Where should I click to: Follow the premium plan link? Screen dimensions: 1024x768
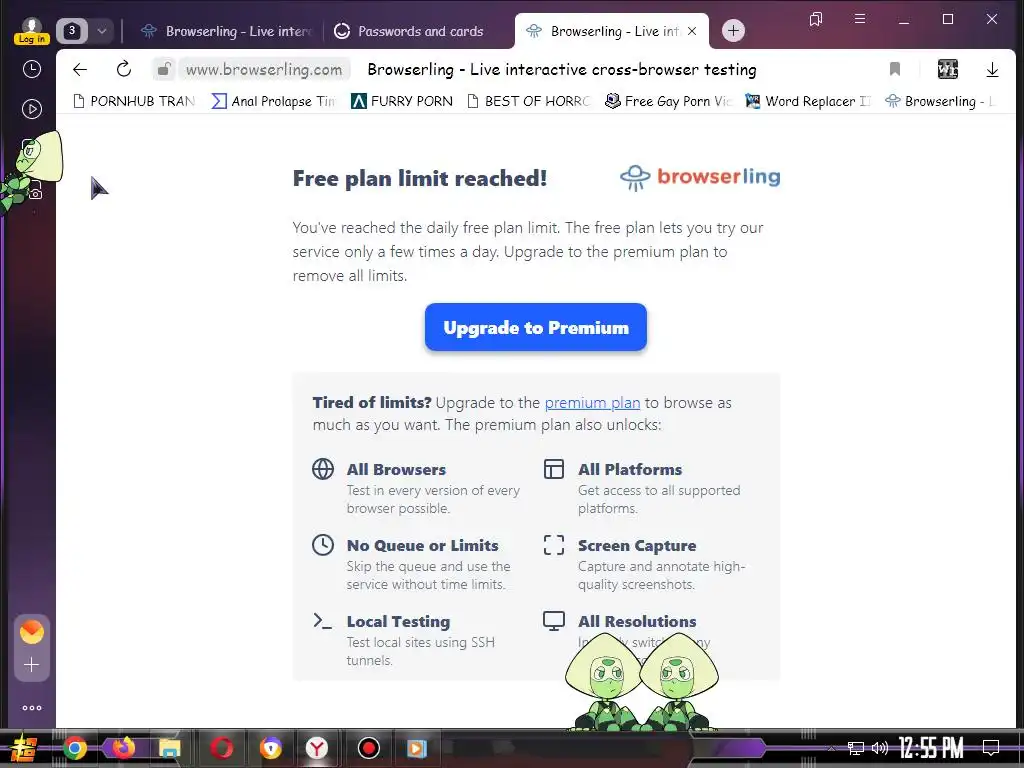coord(592,403)
